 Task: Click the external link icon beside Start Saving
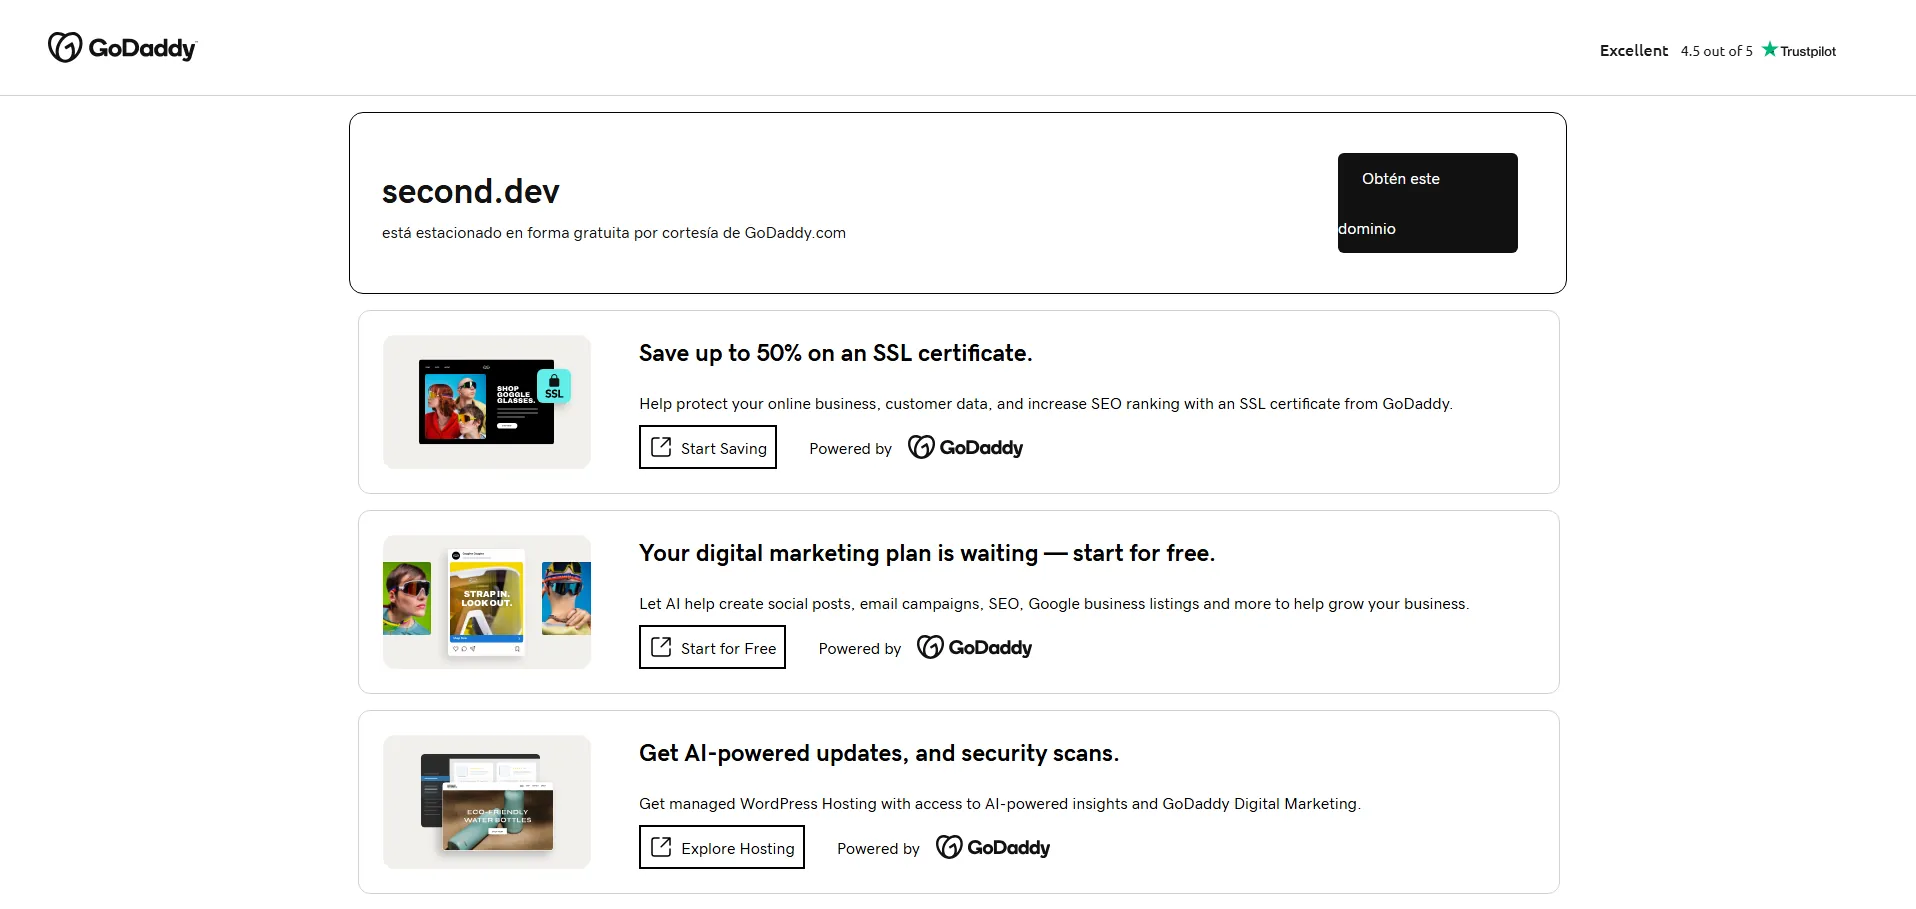661,447
